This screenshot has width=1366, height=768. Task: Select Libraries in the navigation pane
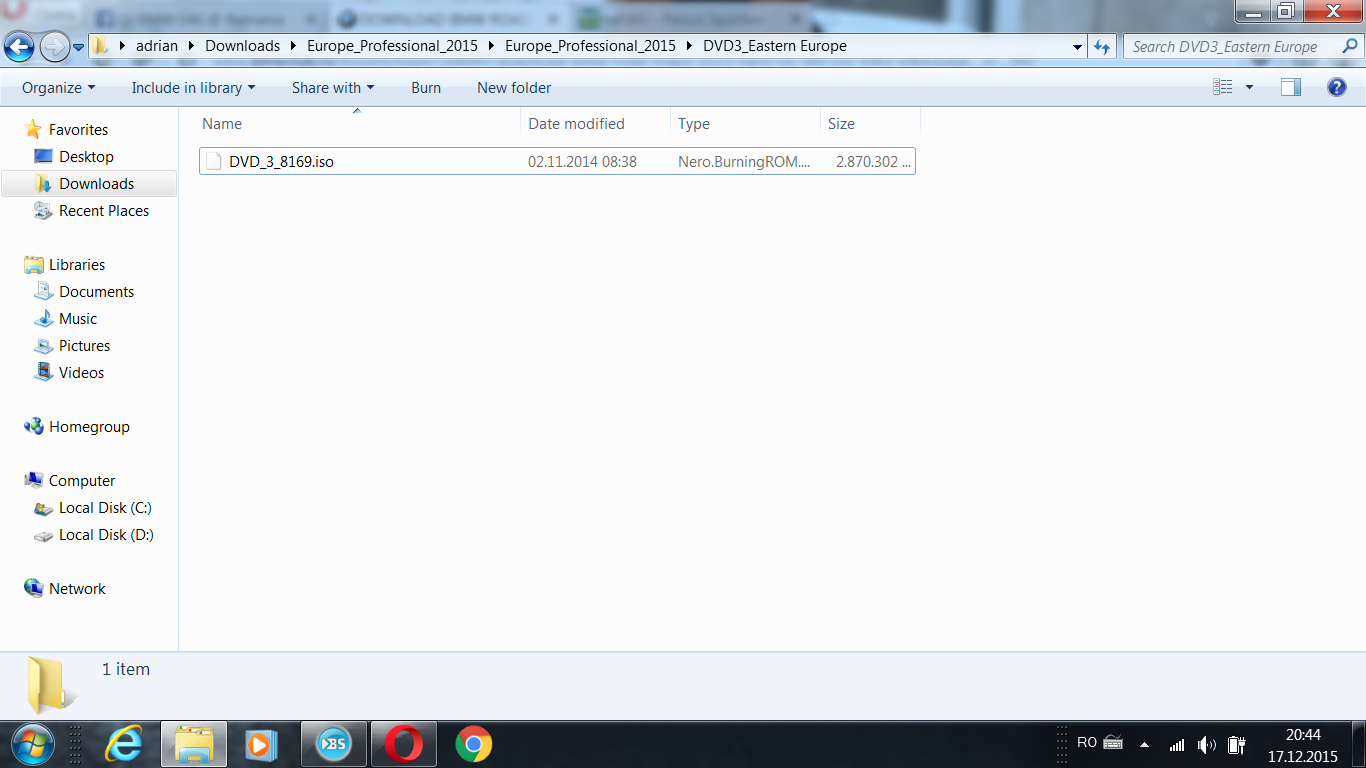point(77,265)
